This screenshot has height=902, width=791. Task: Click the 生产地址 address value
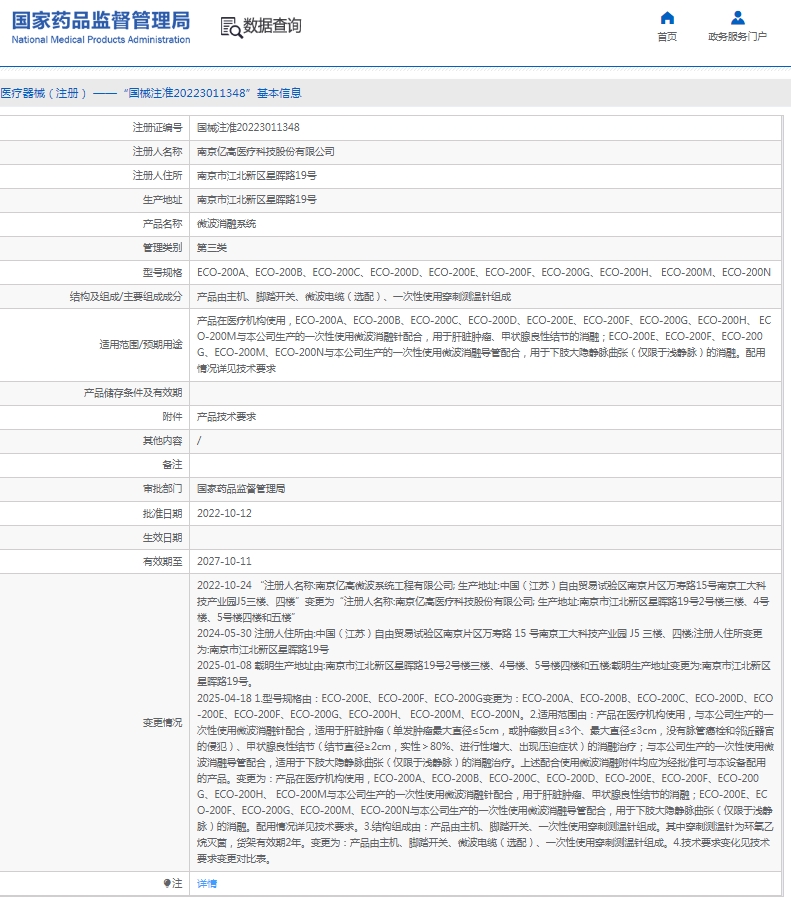point(257,200)
